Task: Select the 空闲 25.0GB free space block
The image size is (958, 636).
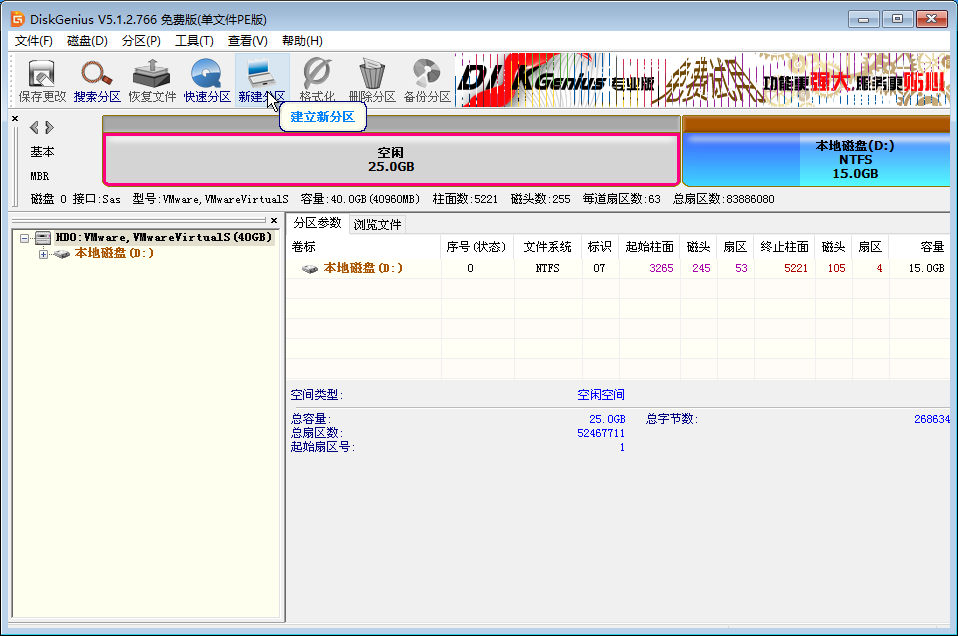Action: coord(390,159)
